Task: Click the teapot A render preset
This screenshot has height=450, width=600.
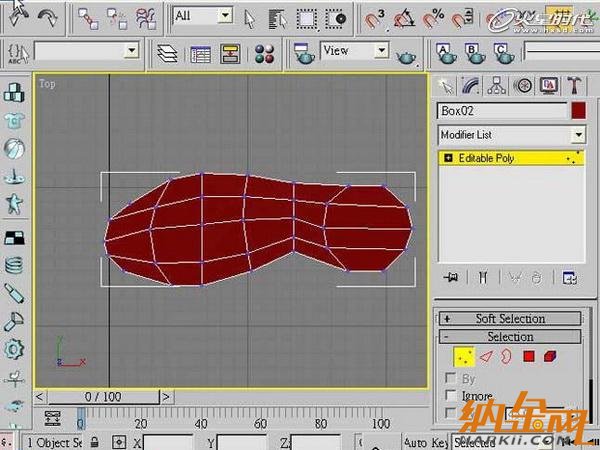Action: point(446,54)
